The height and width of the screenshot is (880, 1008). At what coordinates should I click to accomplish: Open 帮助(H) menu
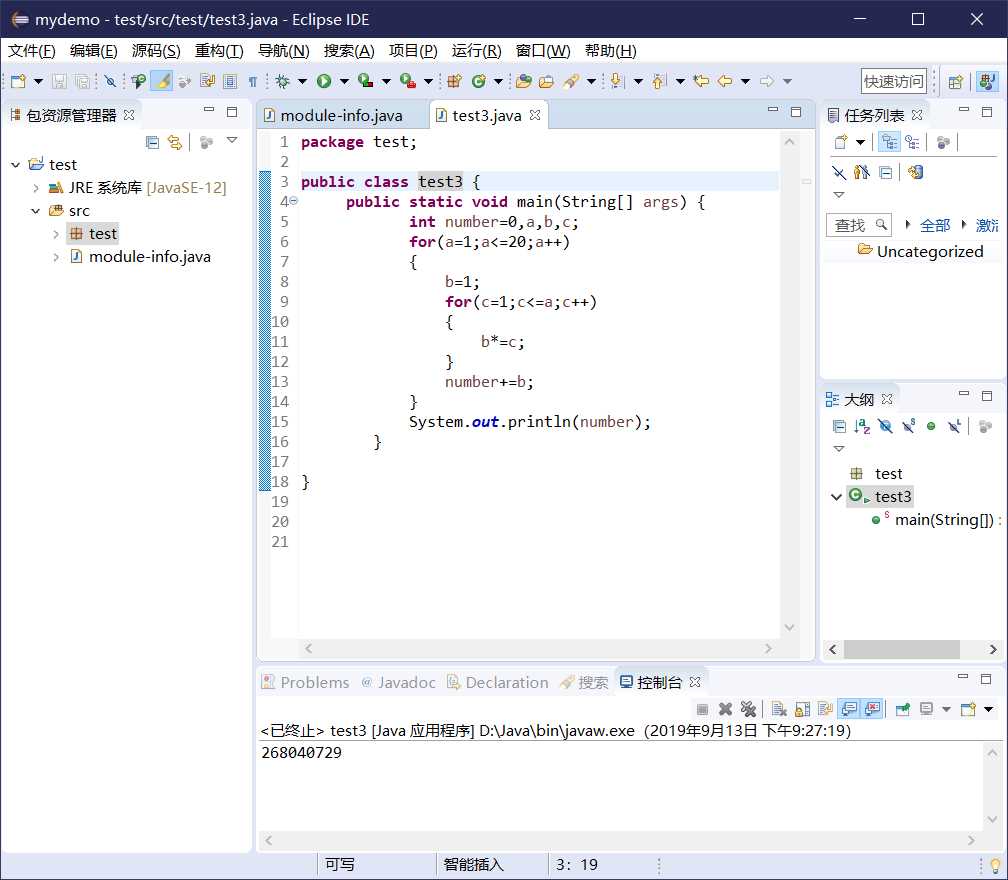click(x=611, y=51)
